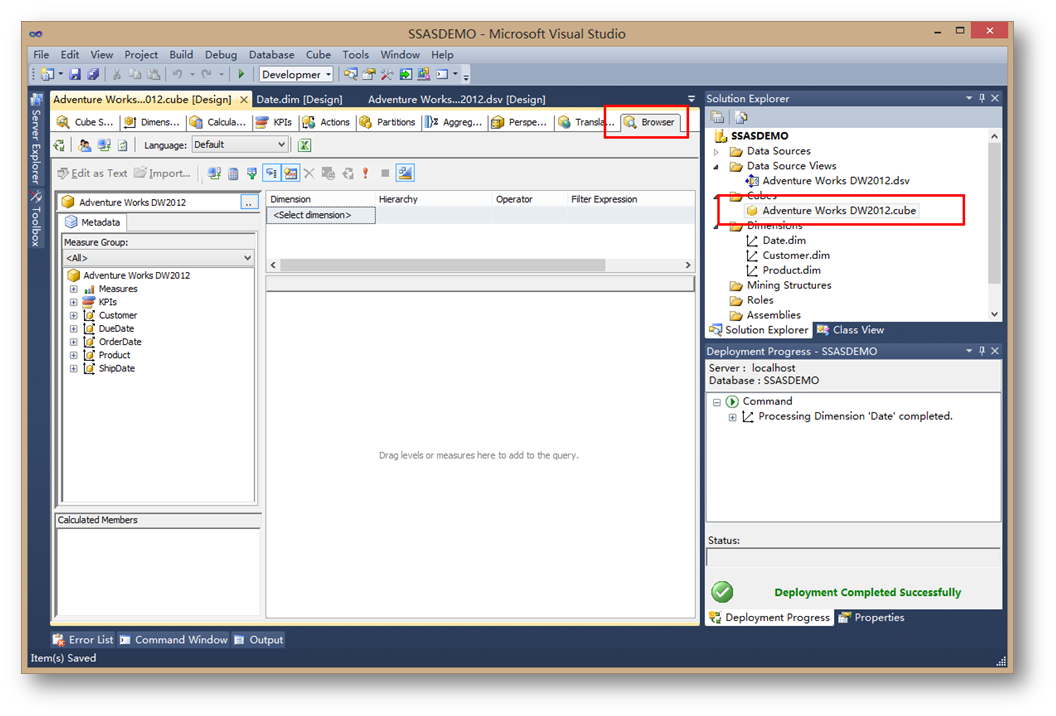The image size is (1056, 716).
Task: Click the Paste icon in main toolbar
Action: pos(154,74)
